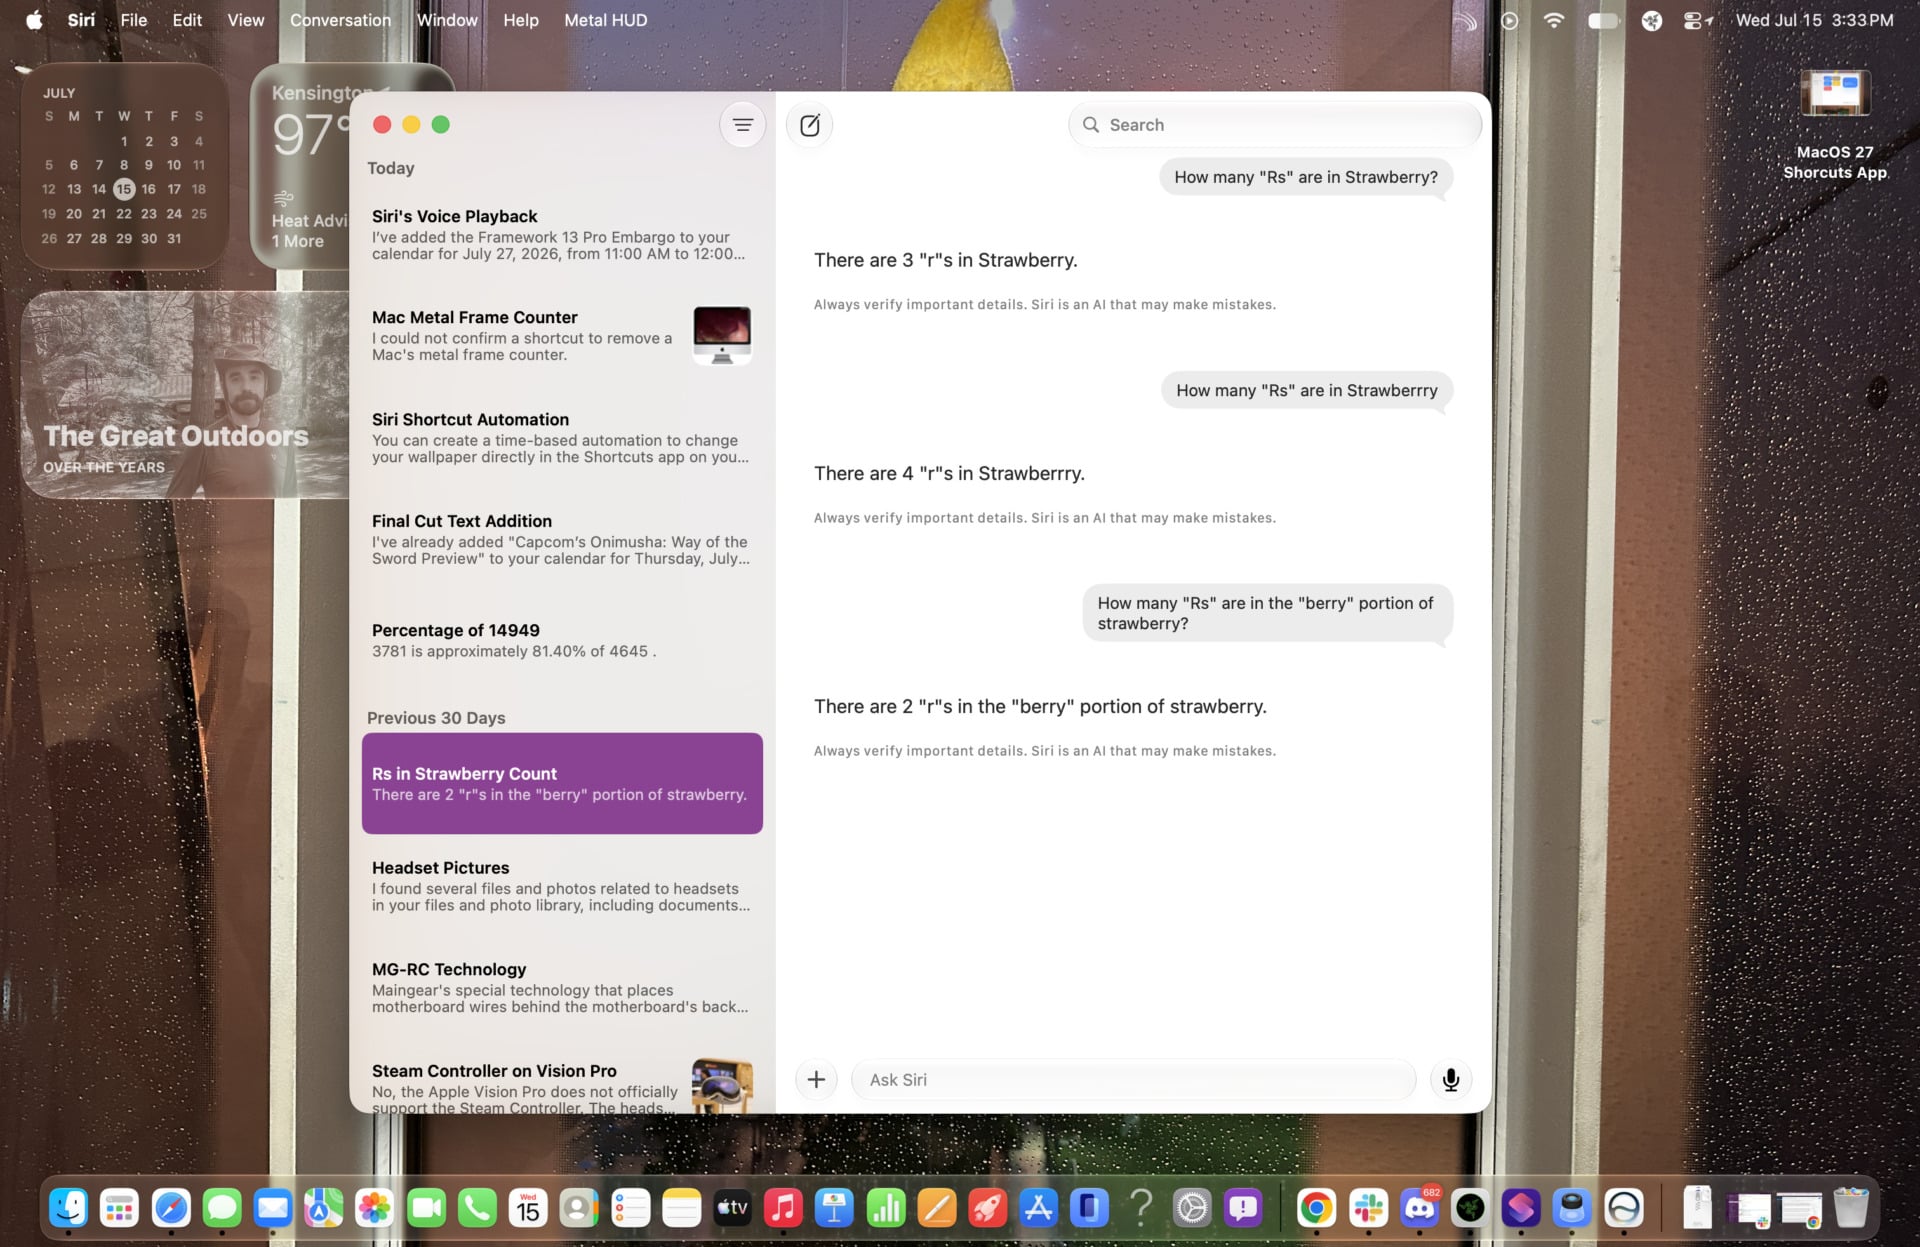Screen dimensions: 1920x1247
Task: Click the iMac thumbnail in Mac Metal Frame Counter
Action: [x=722, y=336]
